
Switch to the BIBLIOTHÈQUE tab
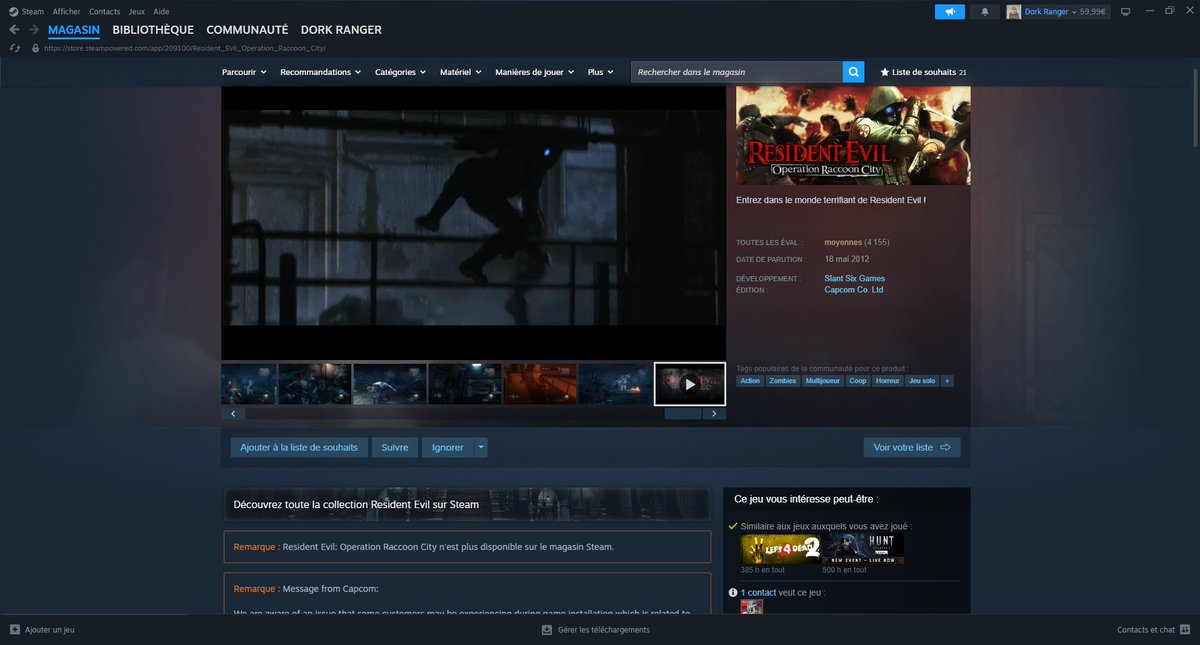[153, 30]
